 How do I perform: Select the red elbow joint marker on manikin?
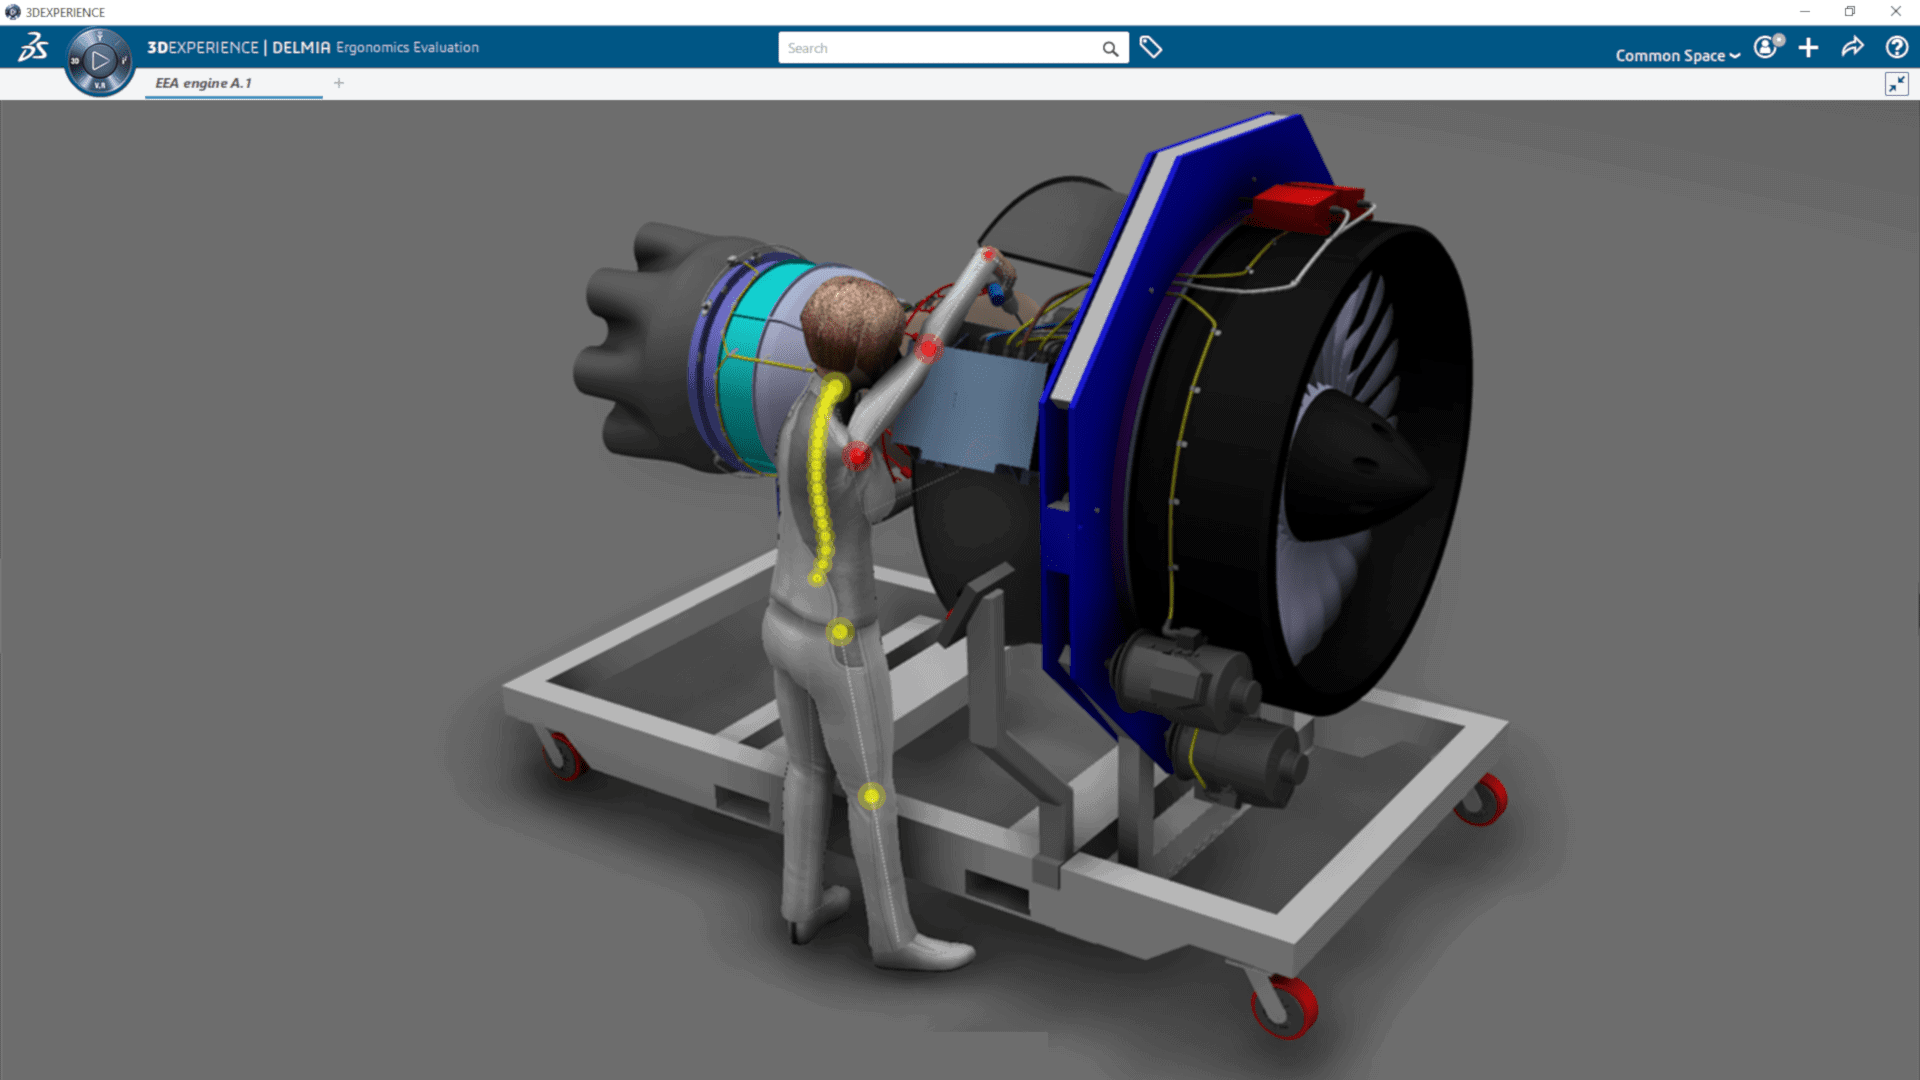(929, 348)
